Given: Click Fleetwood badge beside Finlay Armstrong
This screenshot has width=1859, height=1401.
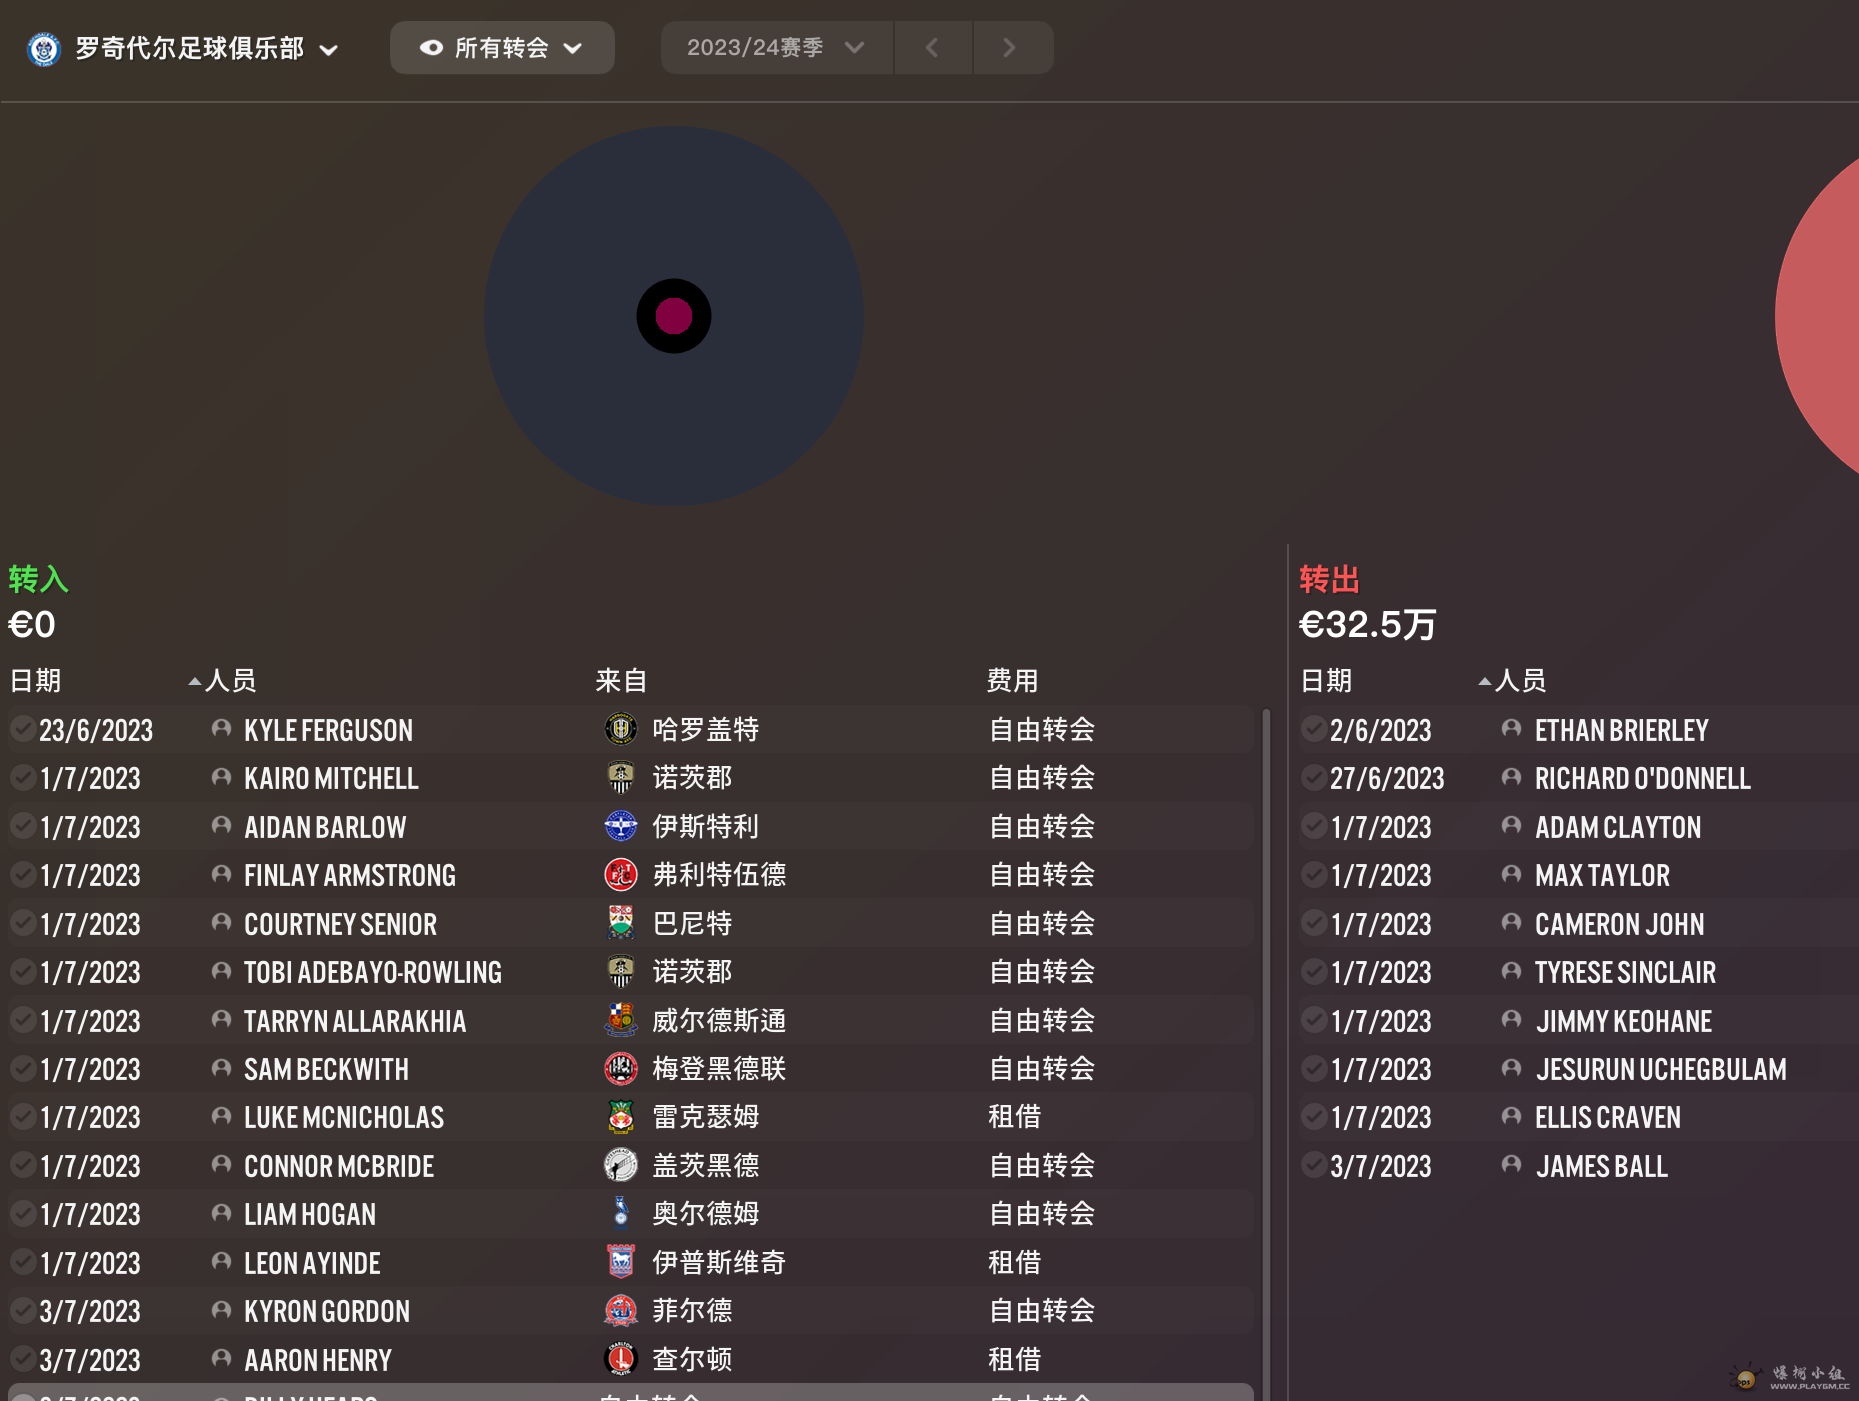Looking at the screenshot, I should (621, 874).
